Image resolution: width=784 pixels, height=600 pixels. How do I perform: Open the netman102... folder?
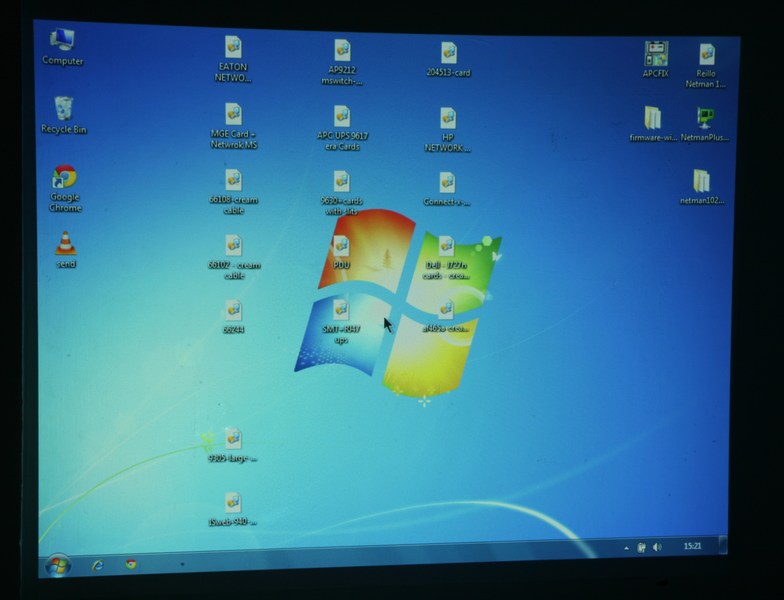702,187
